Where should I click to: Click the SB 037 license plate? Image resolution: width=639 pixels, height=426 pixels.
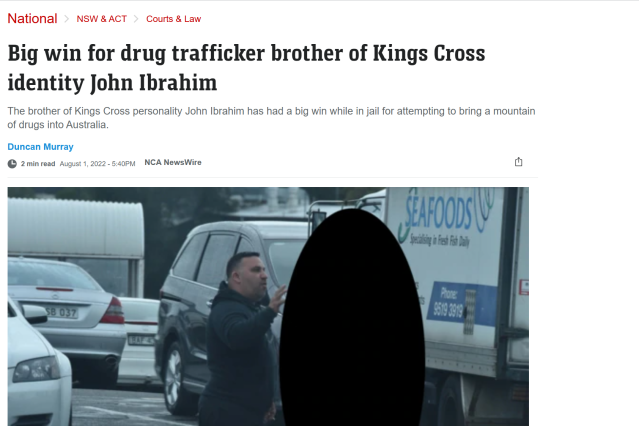click(x=61, y=312)
